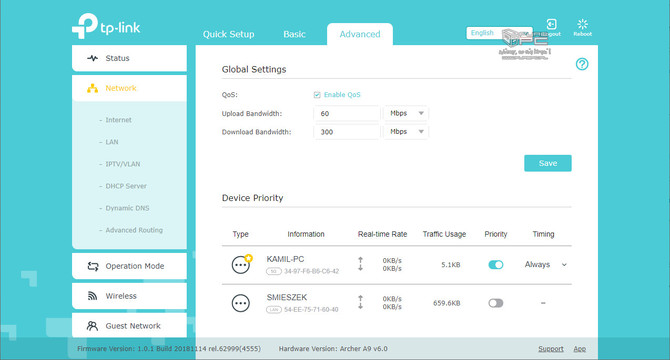This screenshot has height=360, width=670.
Task: Click the Operation Mode arrows icon
Action: (x=93, y=266)
